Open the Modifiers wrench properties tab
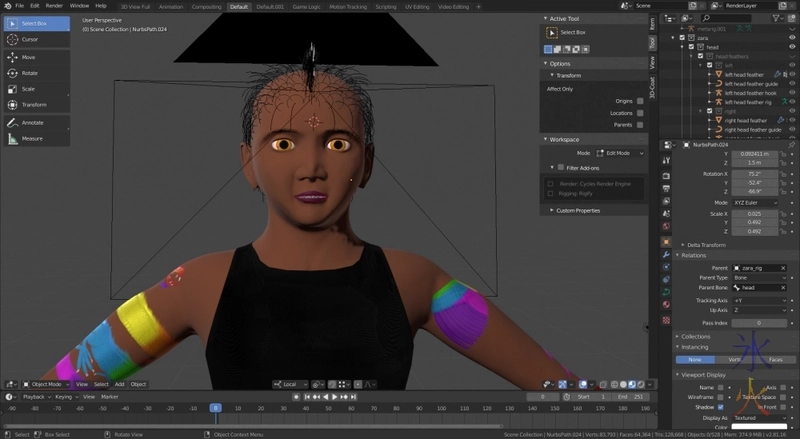The image size is (800, 439). tap(666, 255)
